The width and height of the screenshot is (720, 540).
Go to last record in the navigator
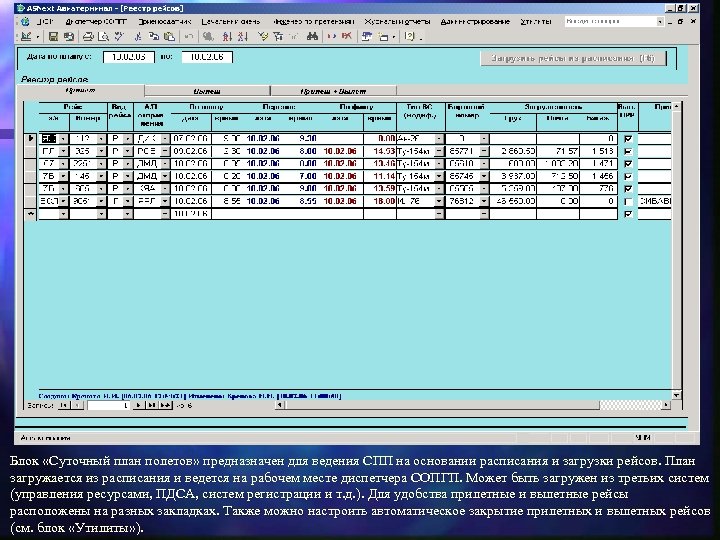151,405
